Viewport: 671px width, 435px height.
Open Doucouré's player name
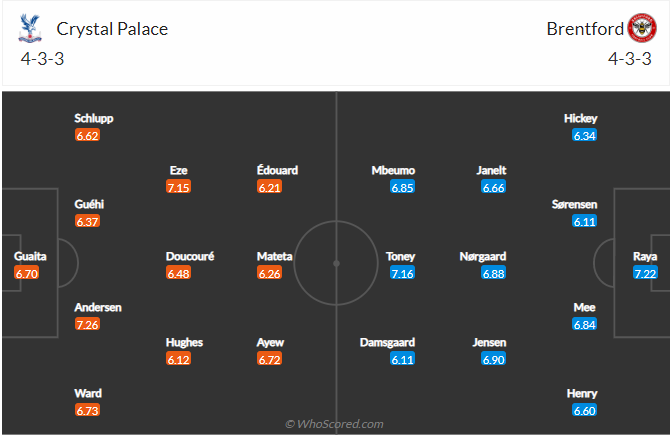[x=190, y=256]
